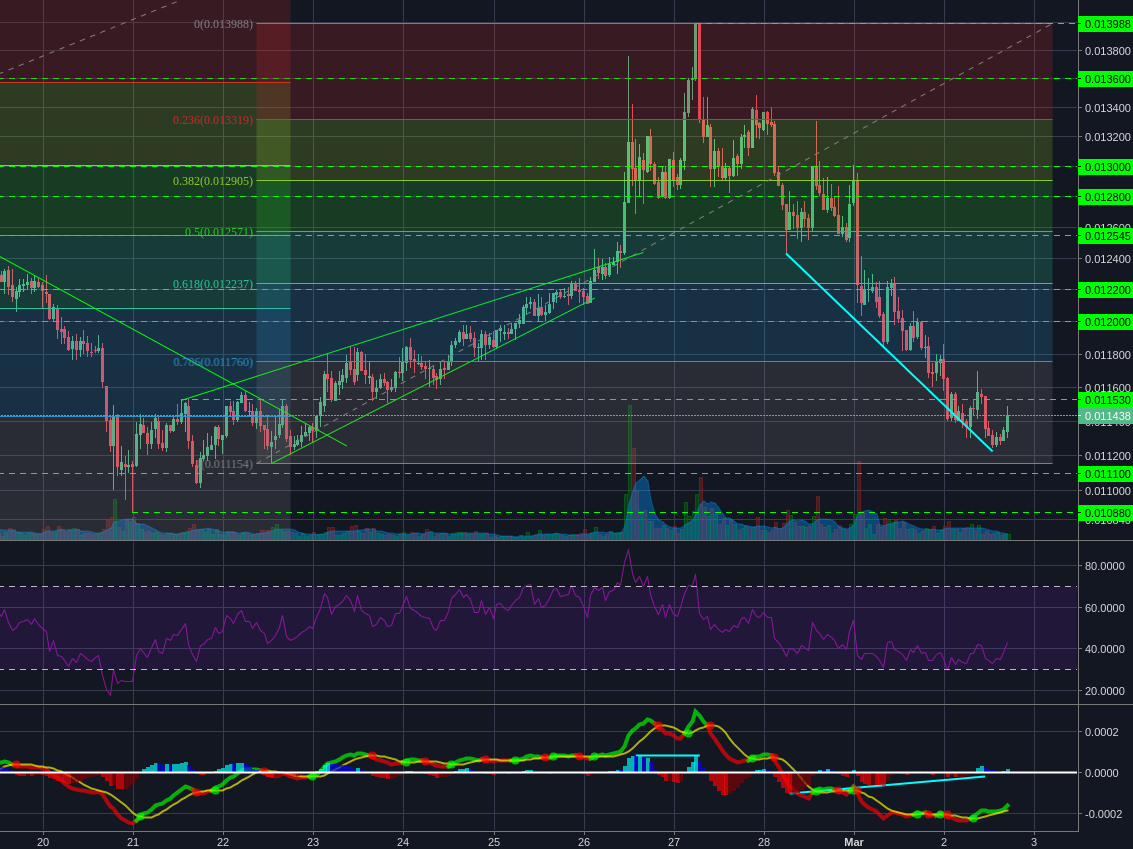
Task: Select the 0.786(0.011760) Fibonacci level label
Action: click(x=213, y=362)
